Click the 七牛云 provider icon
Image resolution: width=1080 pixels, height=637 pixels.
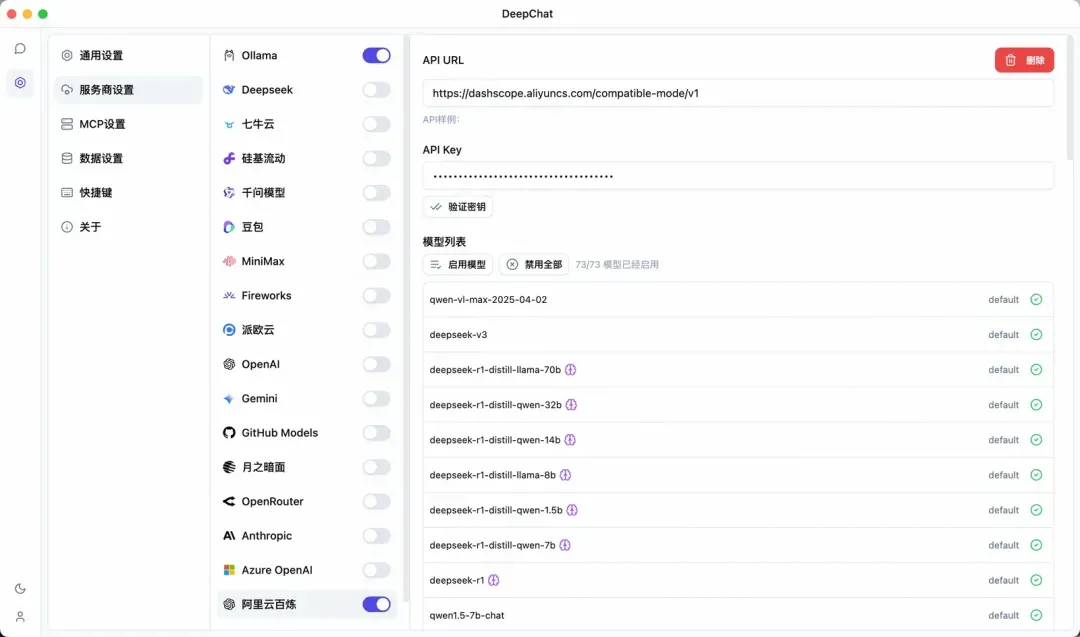point(229,124)
